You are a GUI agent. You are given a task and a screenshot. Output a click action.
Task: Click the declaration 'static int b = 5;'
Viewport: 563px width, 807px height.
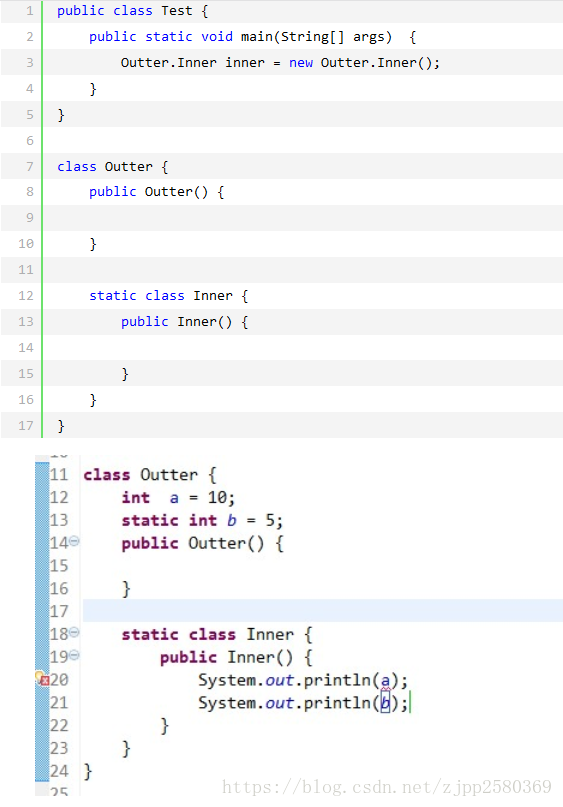coord(202,520)
